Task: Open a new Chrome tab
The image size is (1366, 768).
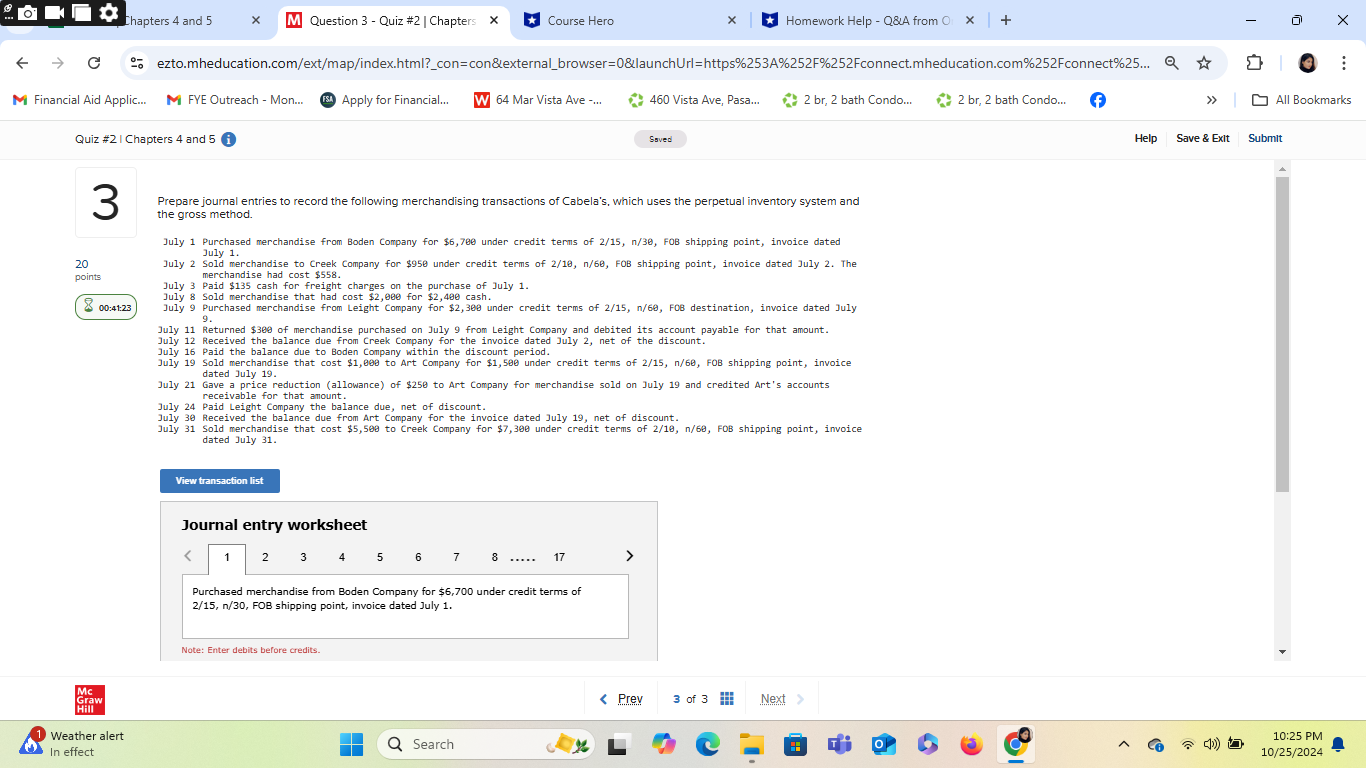Action: pyautogui.click(x=1006, y=20)
